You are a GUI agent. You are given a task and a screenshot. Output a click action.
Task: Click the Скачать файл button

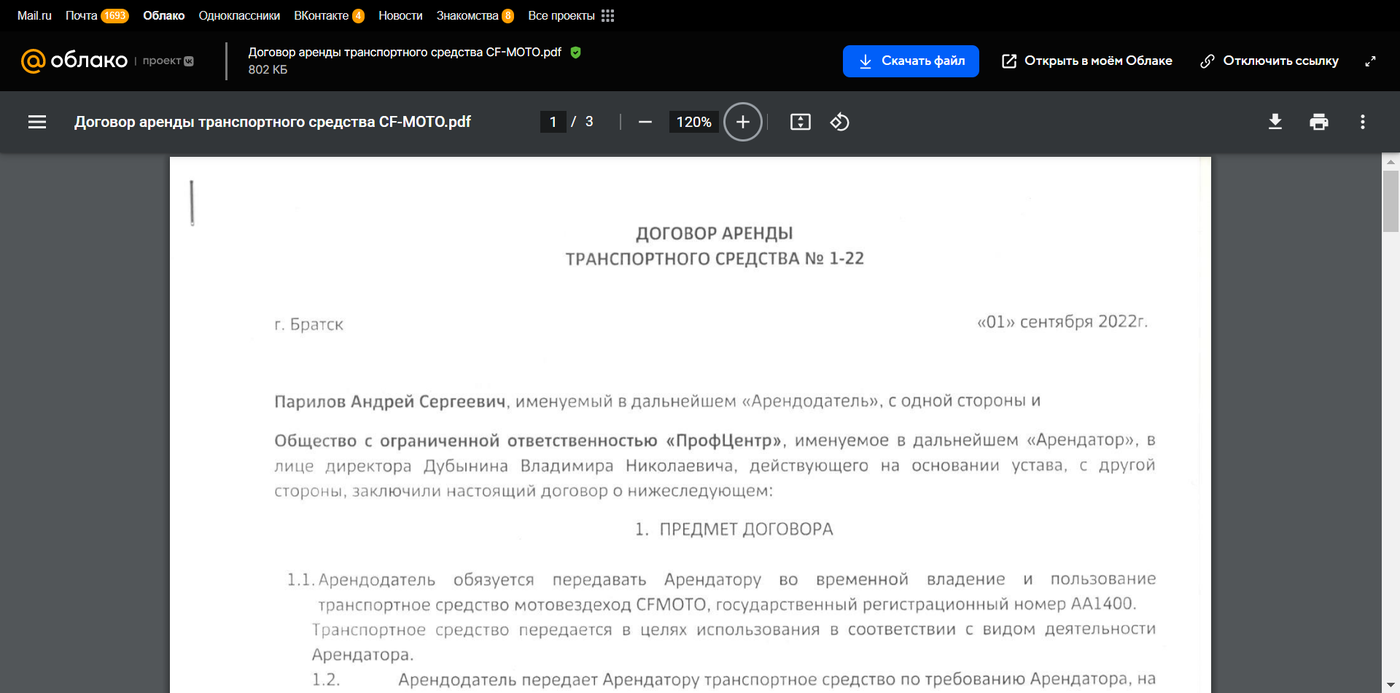(910, 61)
